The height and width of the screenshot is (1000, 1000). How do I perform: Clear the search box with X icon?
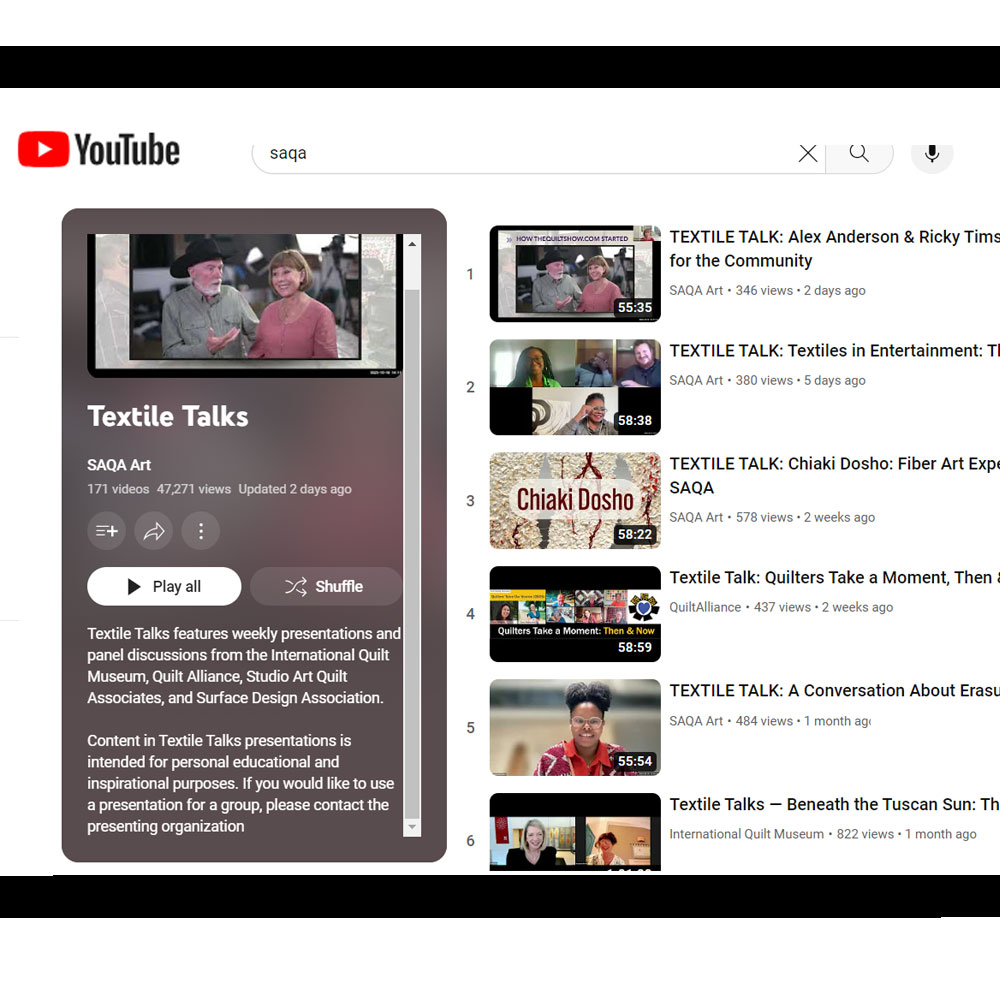click(x=808, y=153)
